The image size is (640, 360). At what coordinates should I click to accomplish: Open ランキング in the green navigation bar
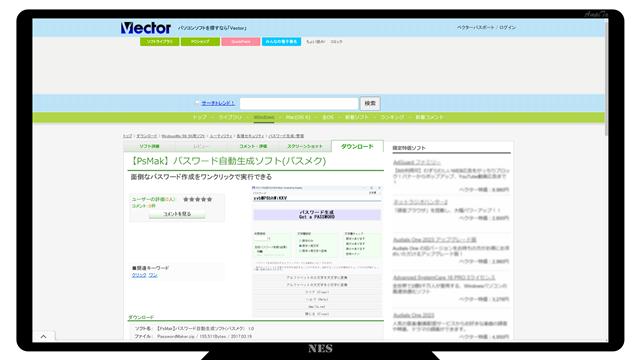point(392,117)
